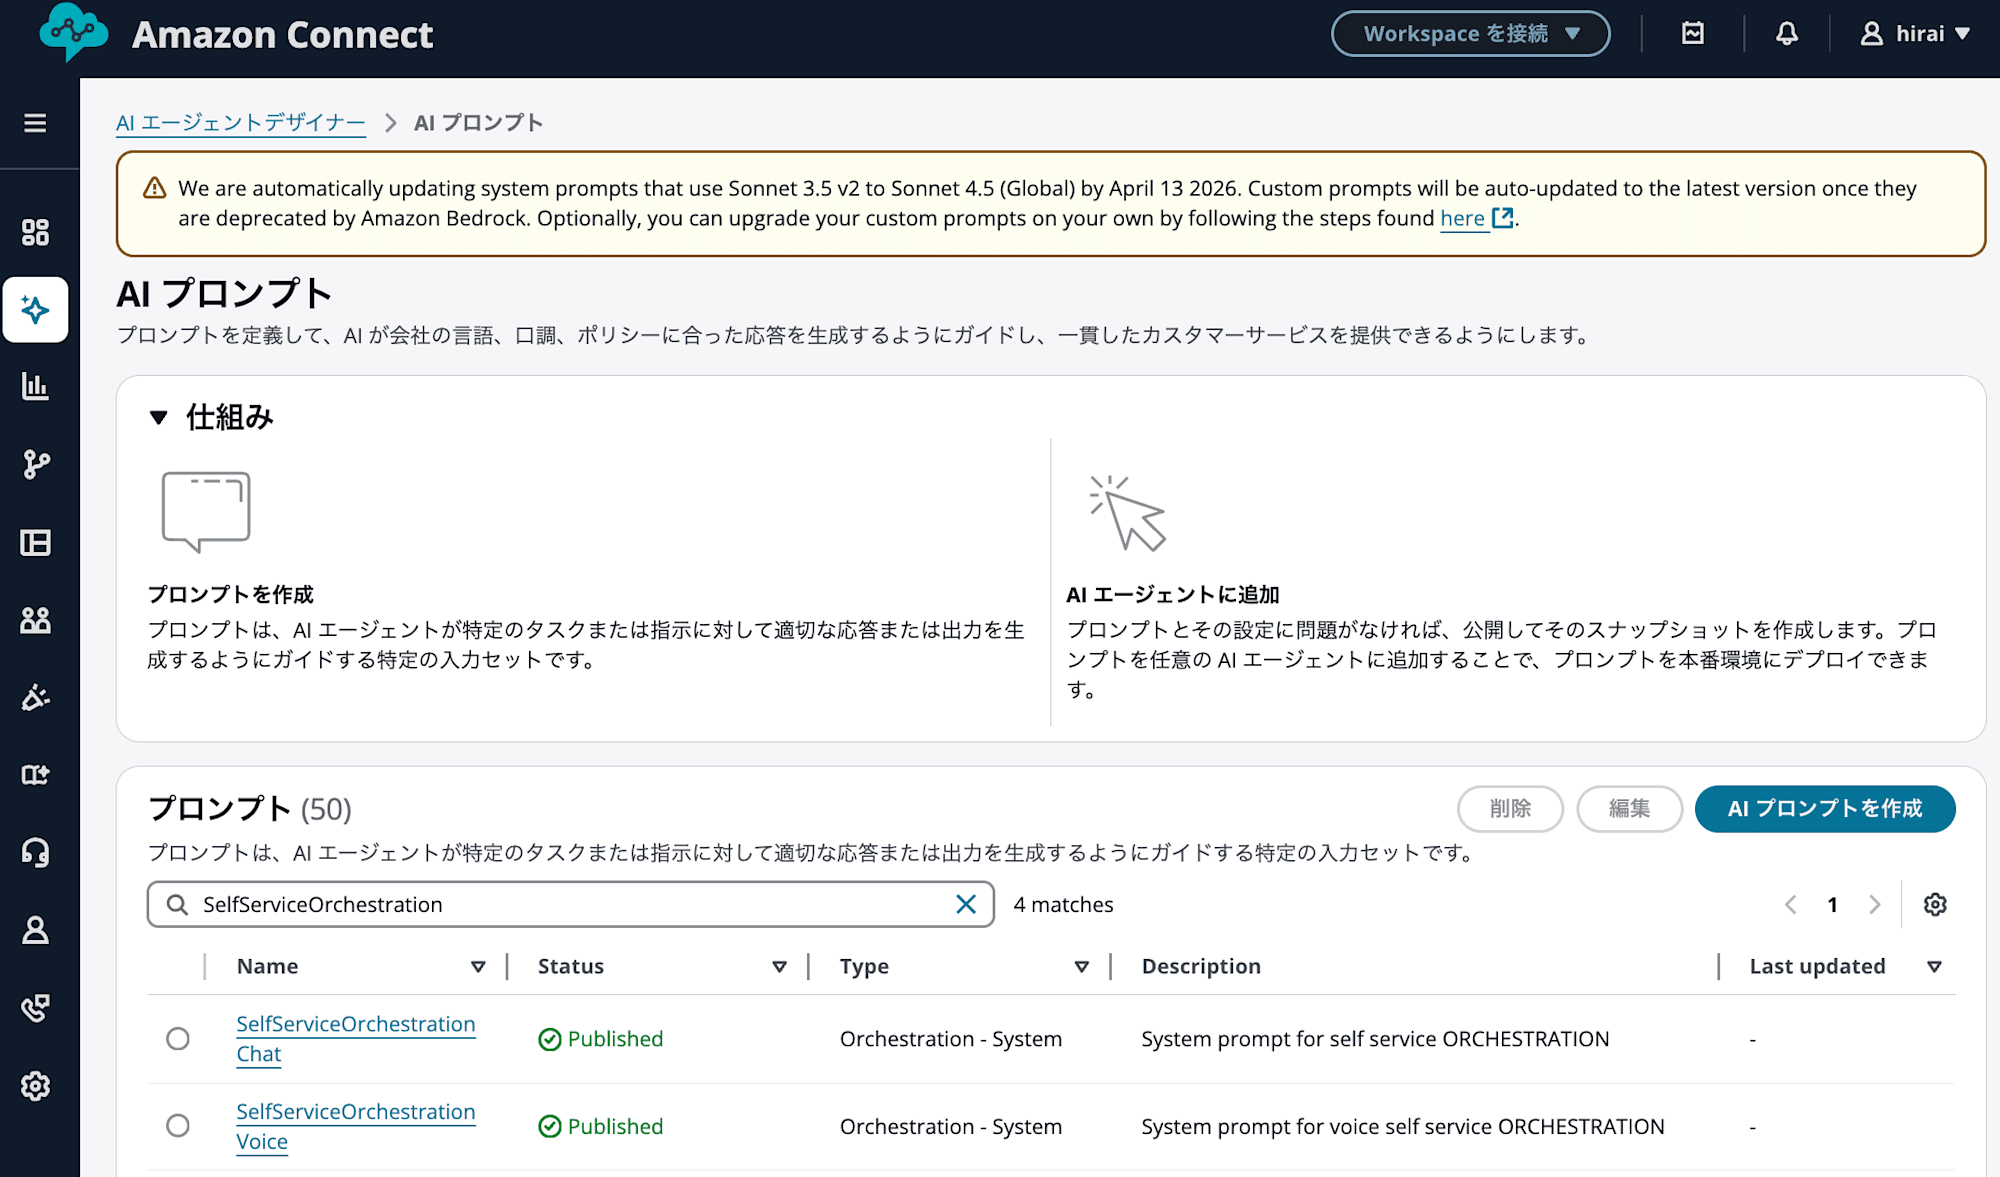Screen dimensions: 2000x1177
Task: Click the prompt search input field
Action: pos(570,904)
